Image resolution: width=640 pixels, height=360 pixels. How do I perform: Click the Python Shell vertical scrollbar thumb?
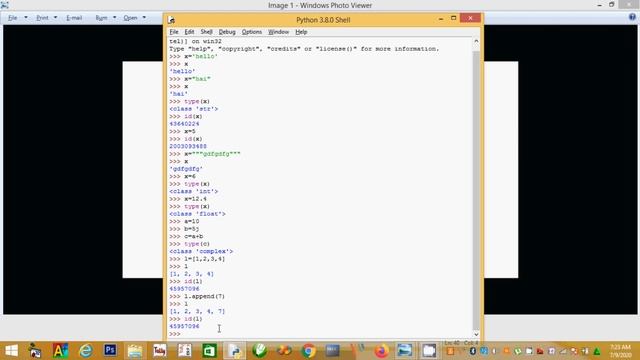click(476, 190)
